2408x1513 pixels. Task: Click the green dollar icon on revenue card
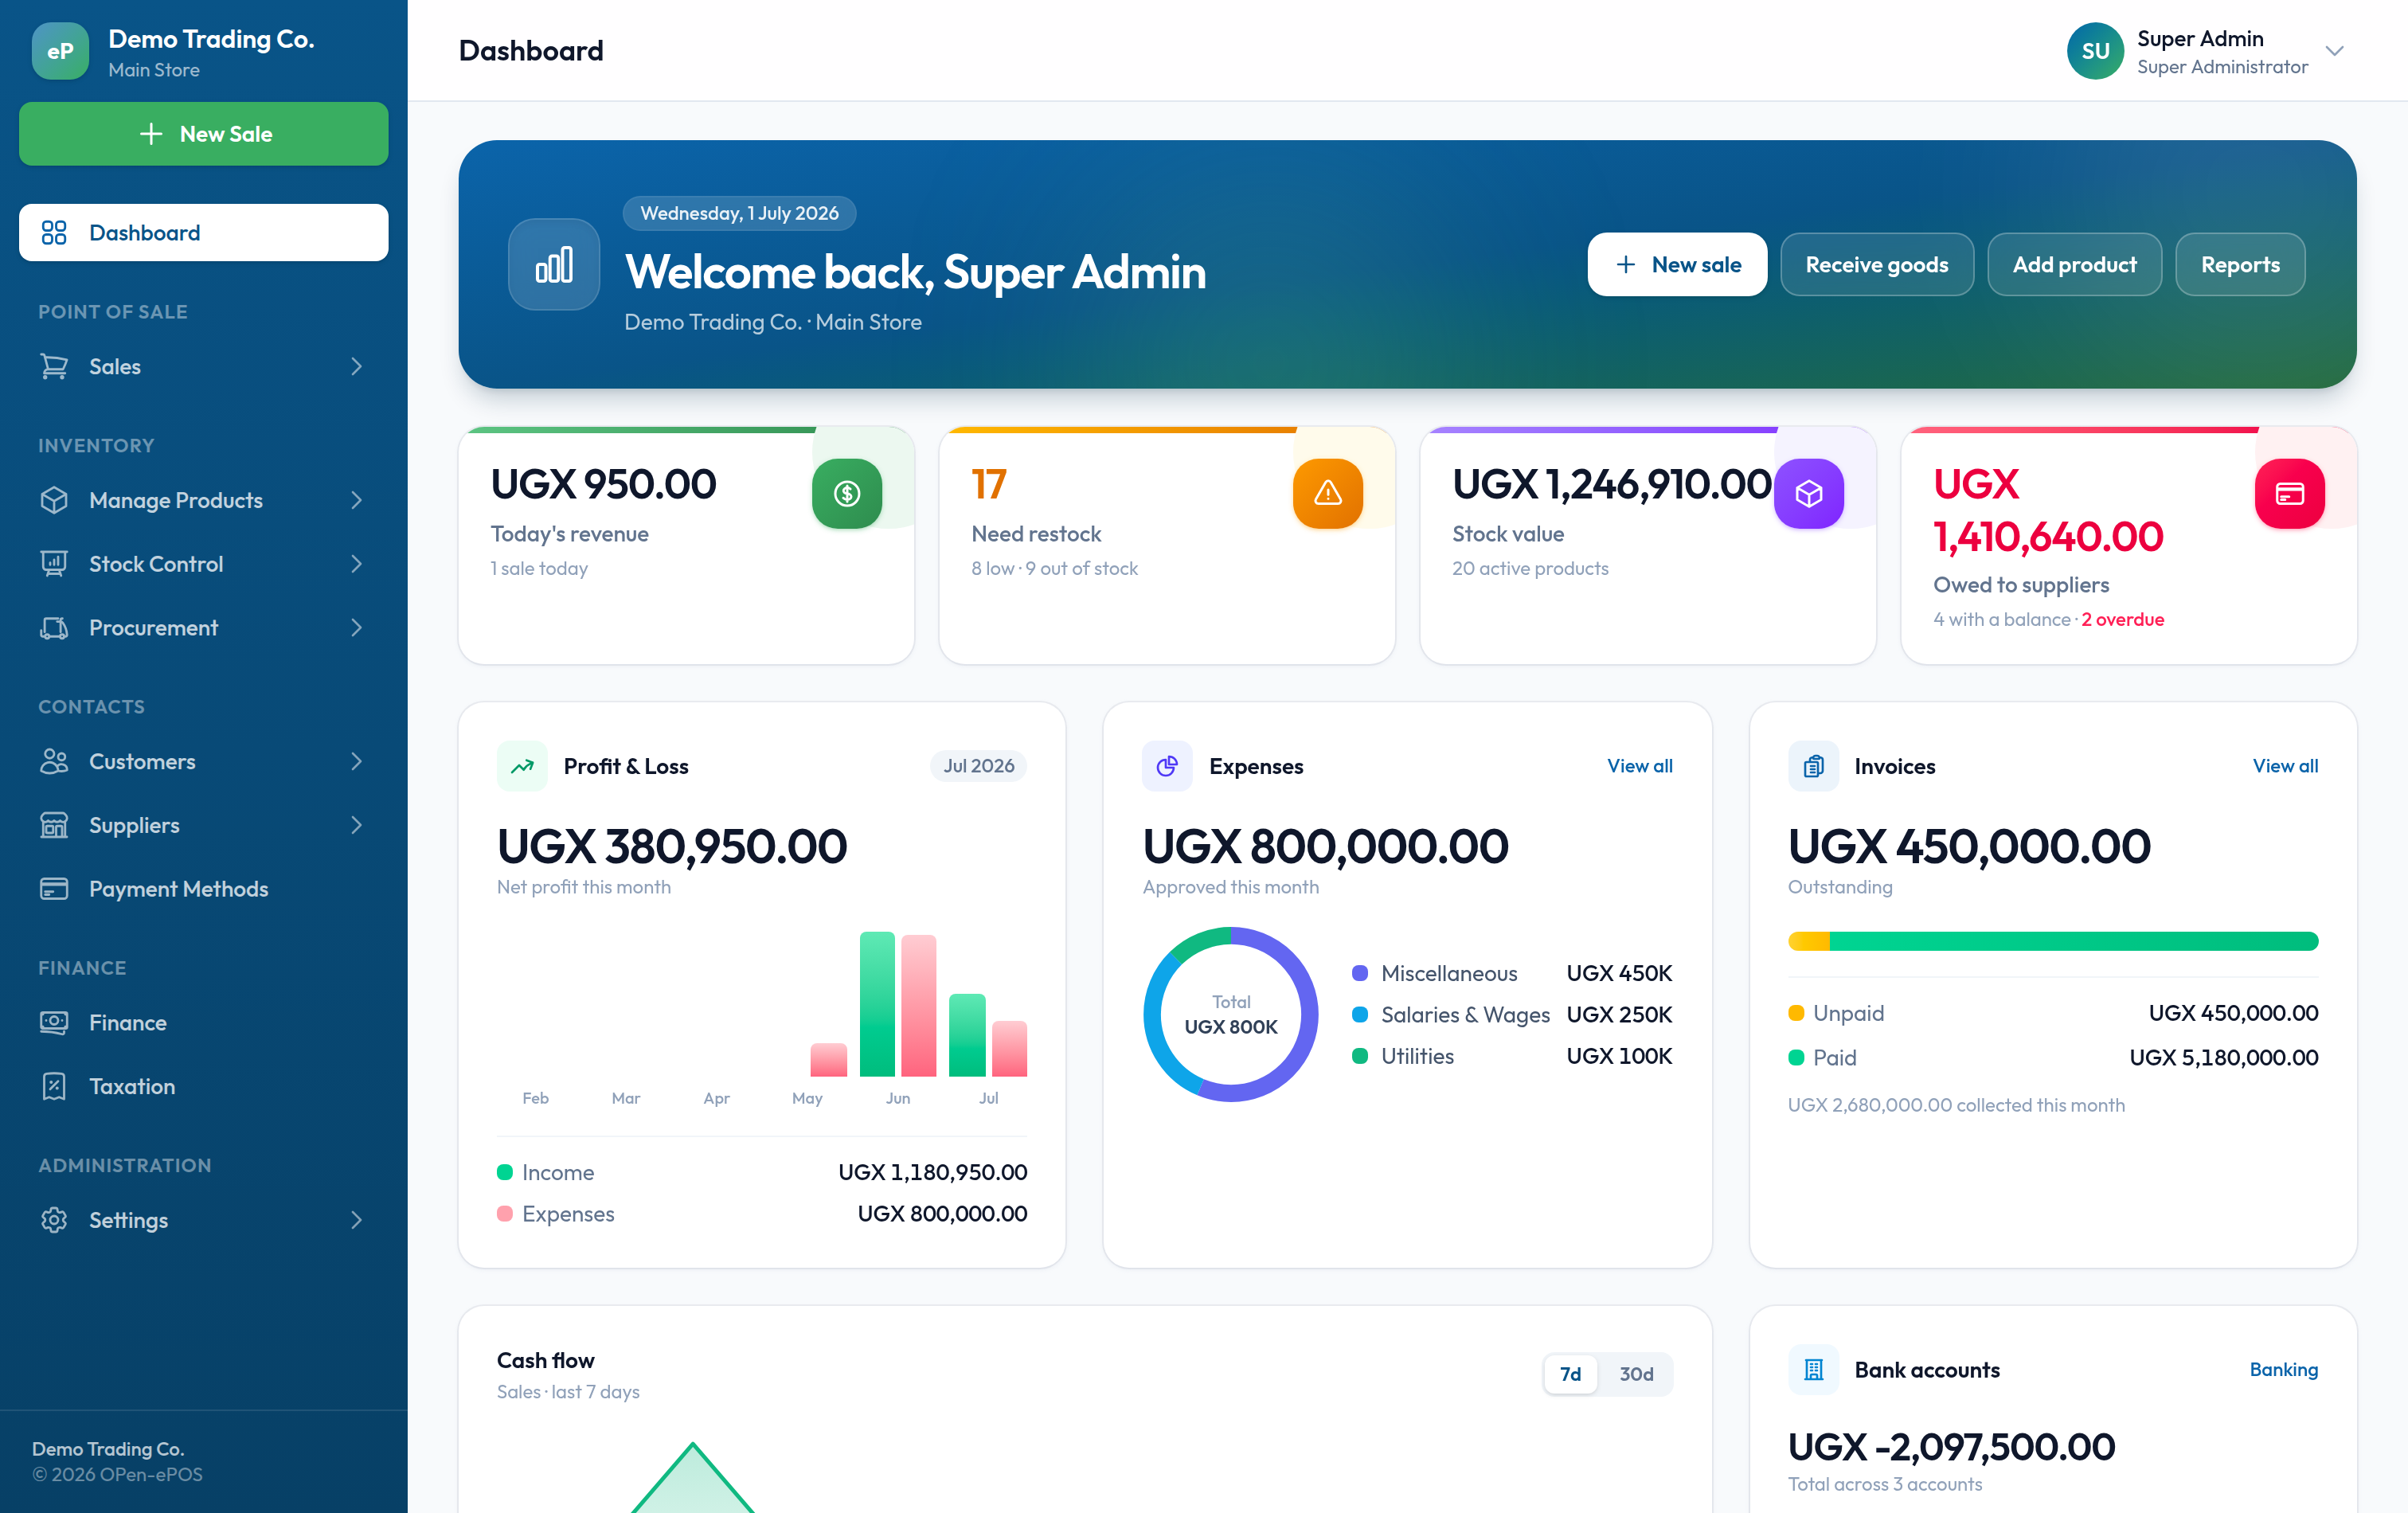pyautogui.click(x=847, y=493)
